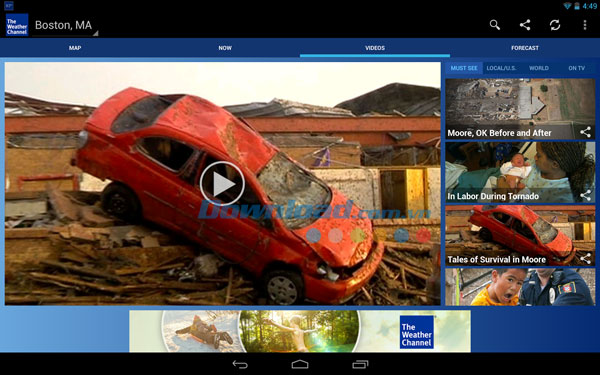Switch to the MAP tab
Viewport: 600px width, 375px height.
coord(75,48)
